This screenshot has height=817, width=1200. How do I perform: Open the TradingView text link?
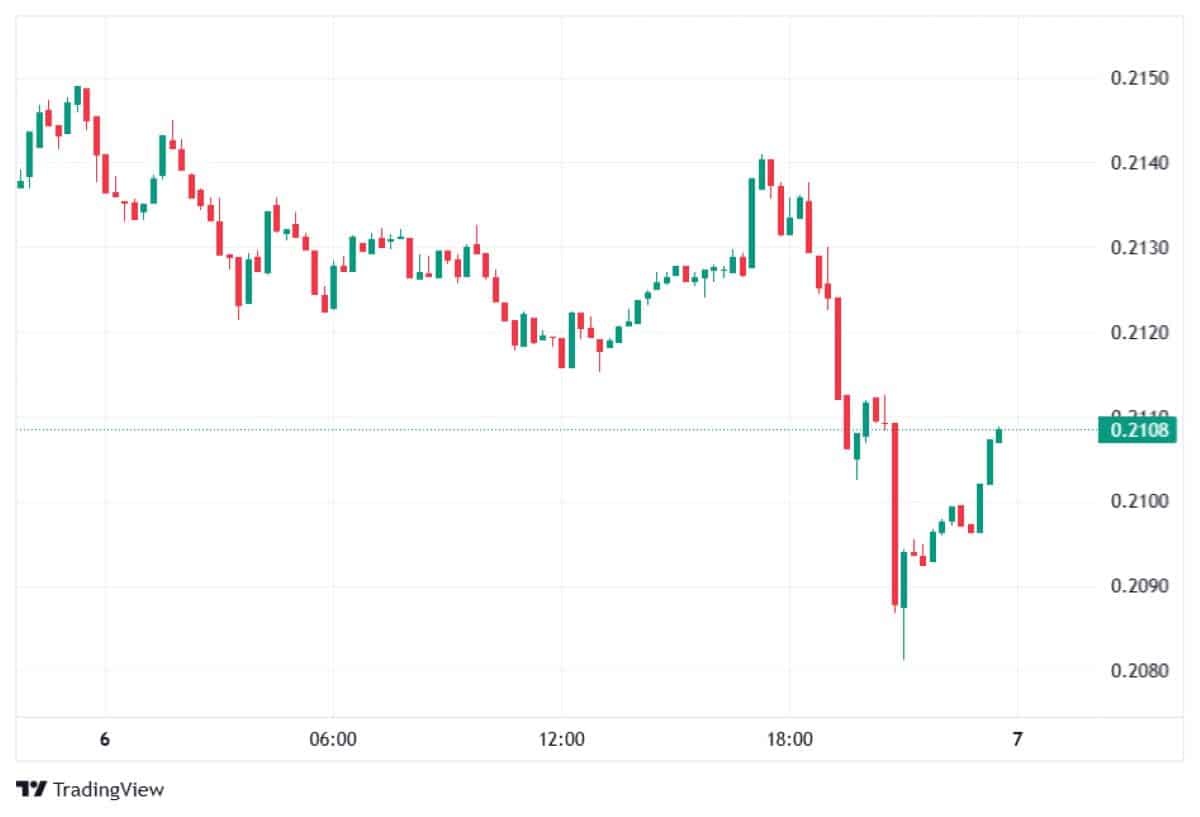[x=108, y=789]
